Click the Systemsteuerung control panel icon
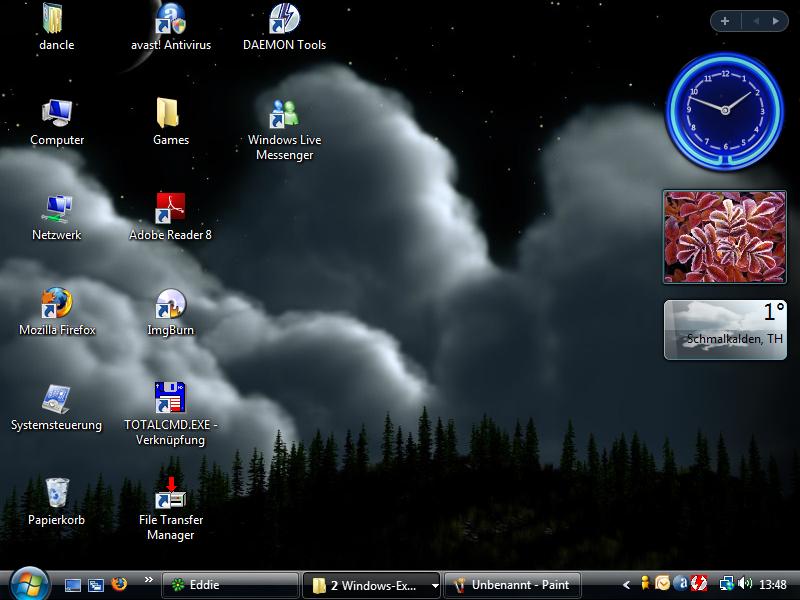Viewport: 800px width, 600px height. coord(57,399)
